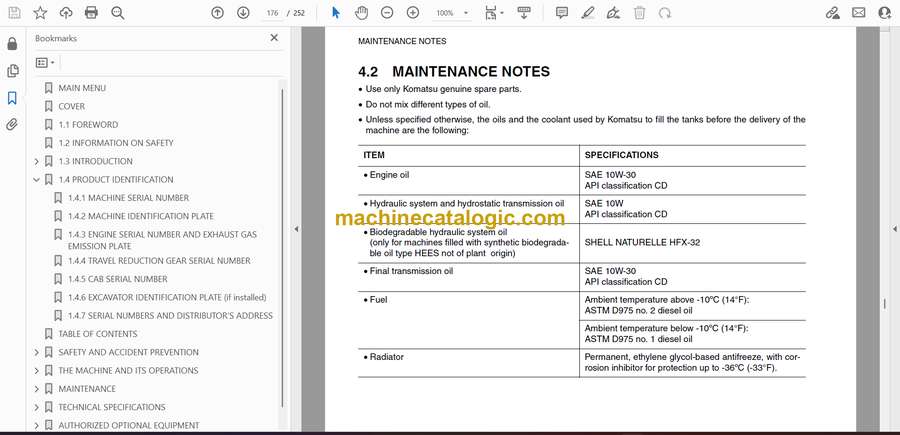Jump to the 1.1 FOREWORD bookmark

pos(88,125)
